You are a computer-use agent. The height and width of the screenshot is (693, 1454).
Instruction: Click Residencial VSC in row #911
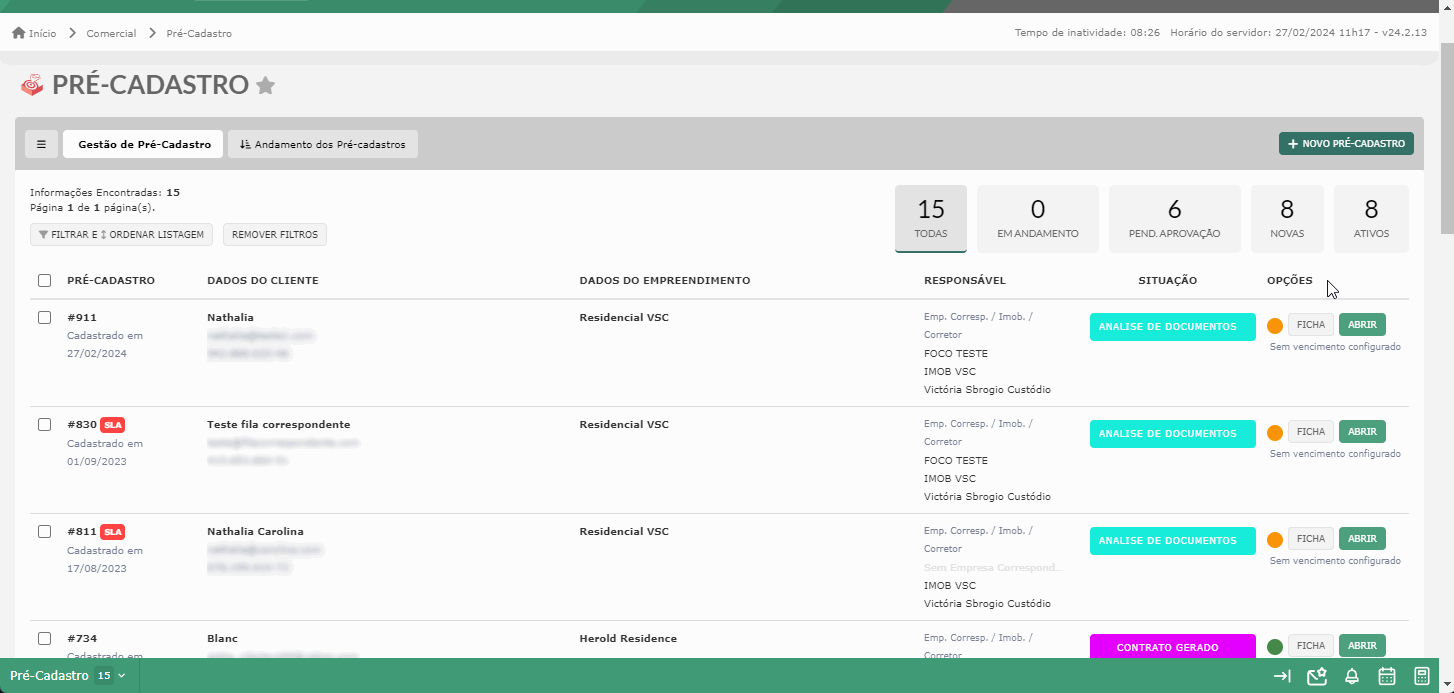[x=624, y=317]
